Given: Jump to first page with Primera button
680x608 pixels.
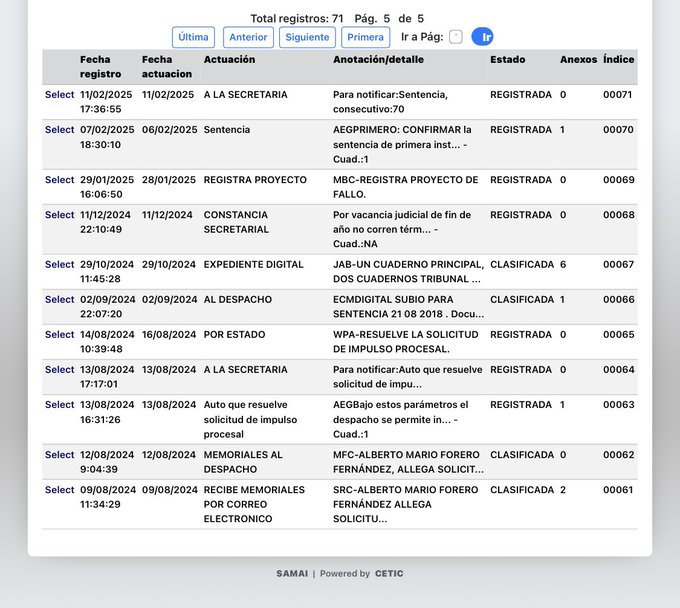Looking at the screenshot, I should [x=365, y=37].
